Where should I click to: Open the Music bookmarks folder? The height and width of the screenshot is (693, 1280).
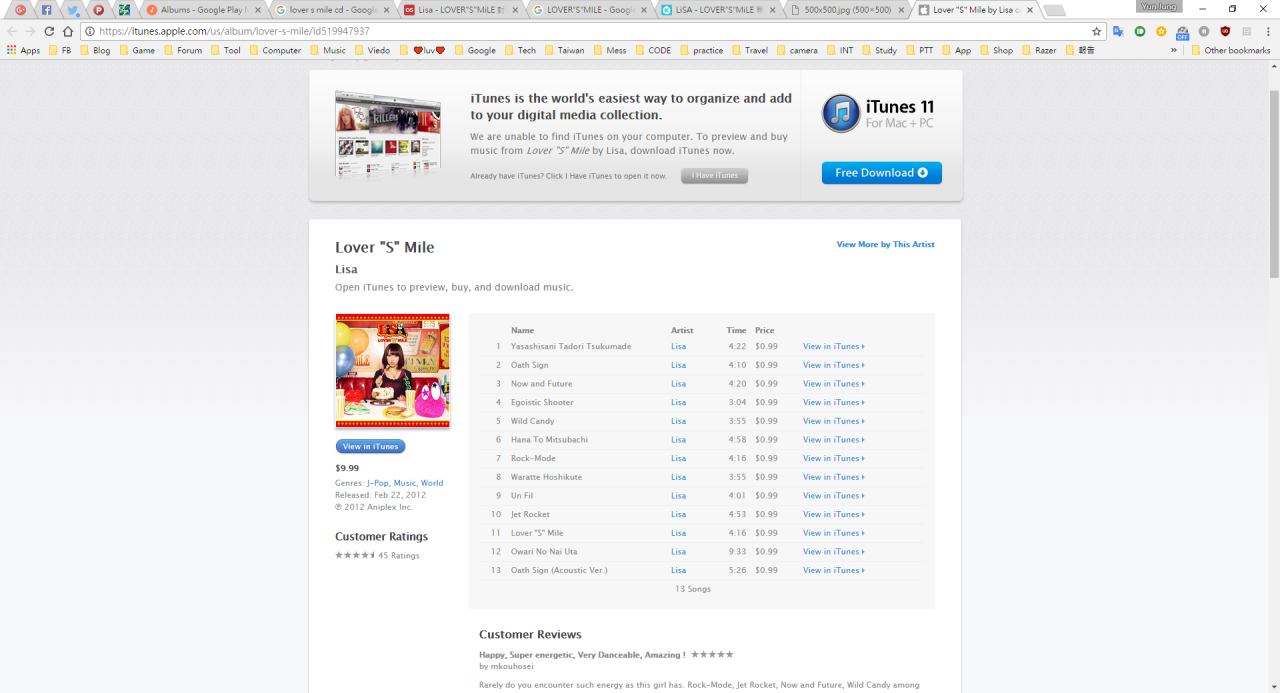point(328,50)
